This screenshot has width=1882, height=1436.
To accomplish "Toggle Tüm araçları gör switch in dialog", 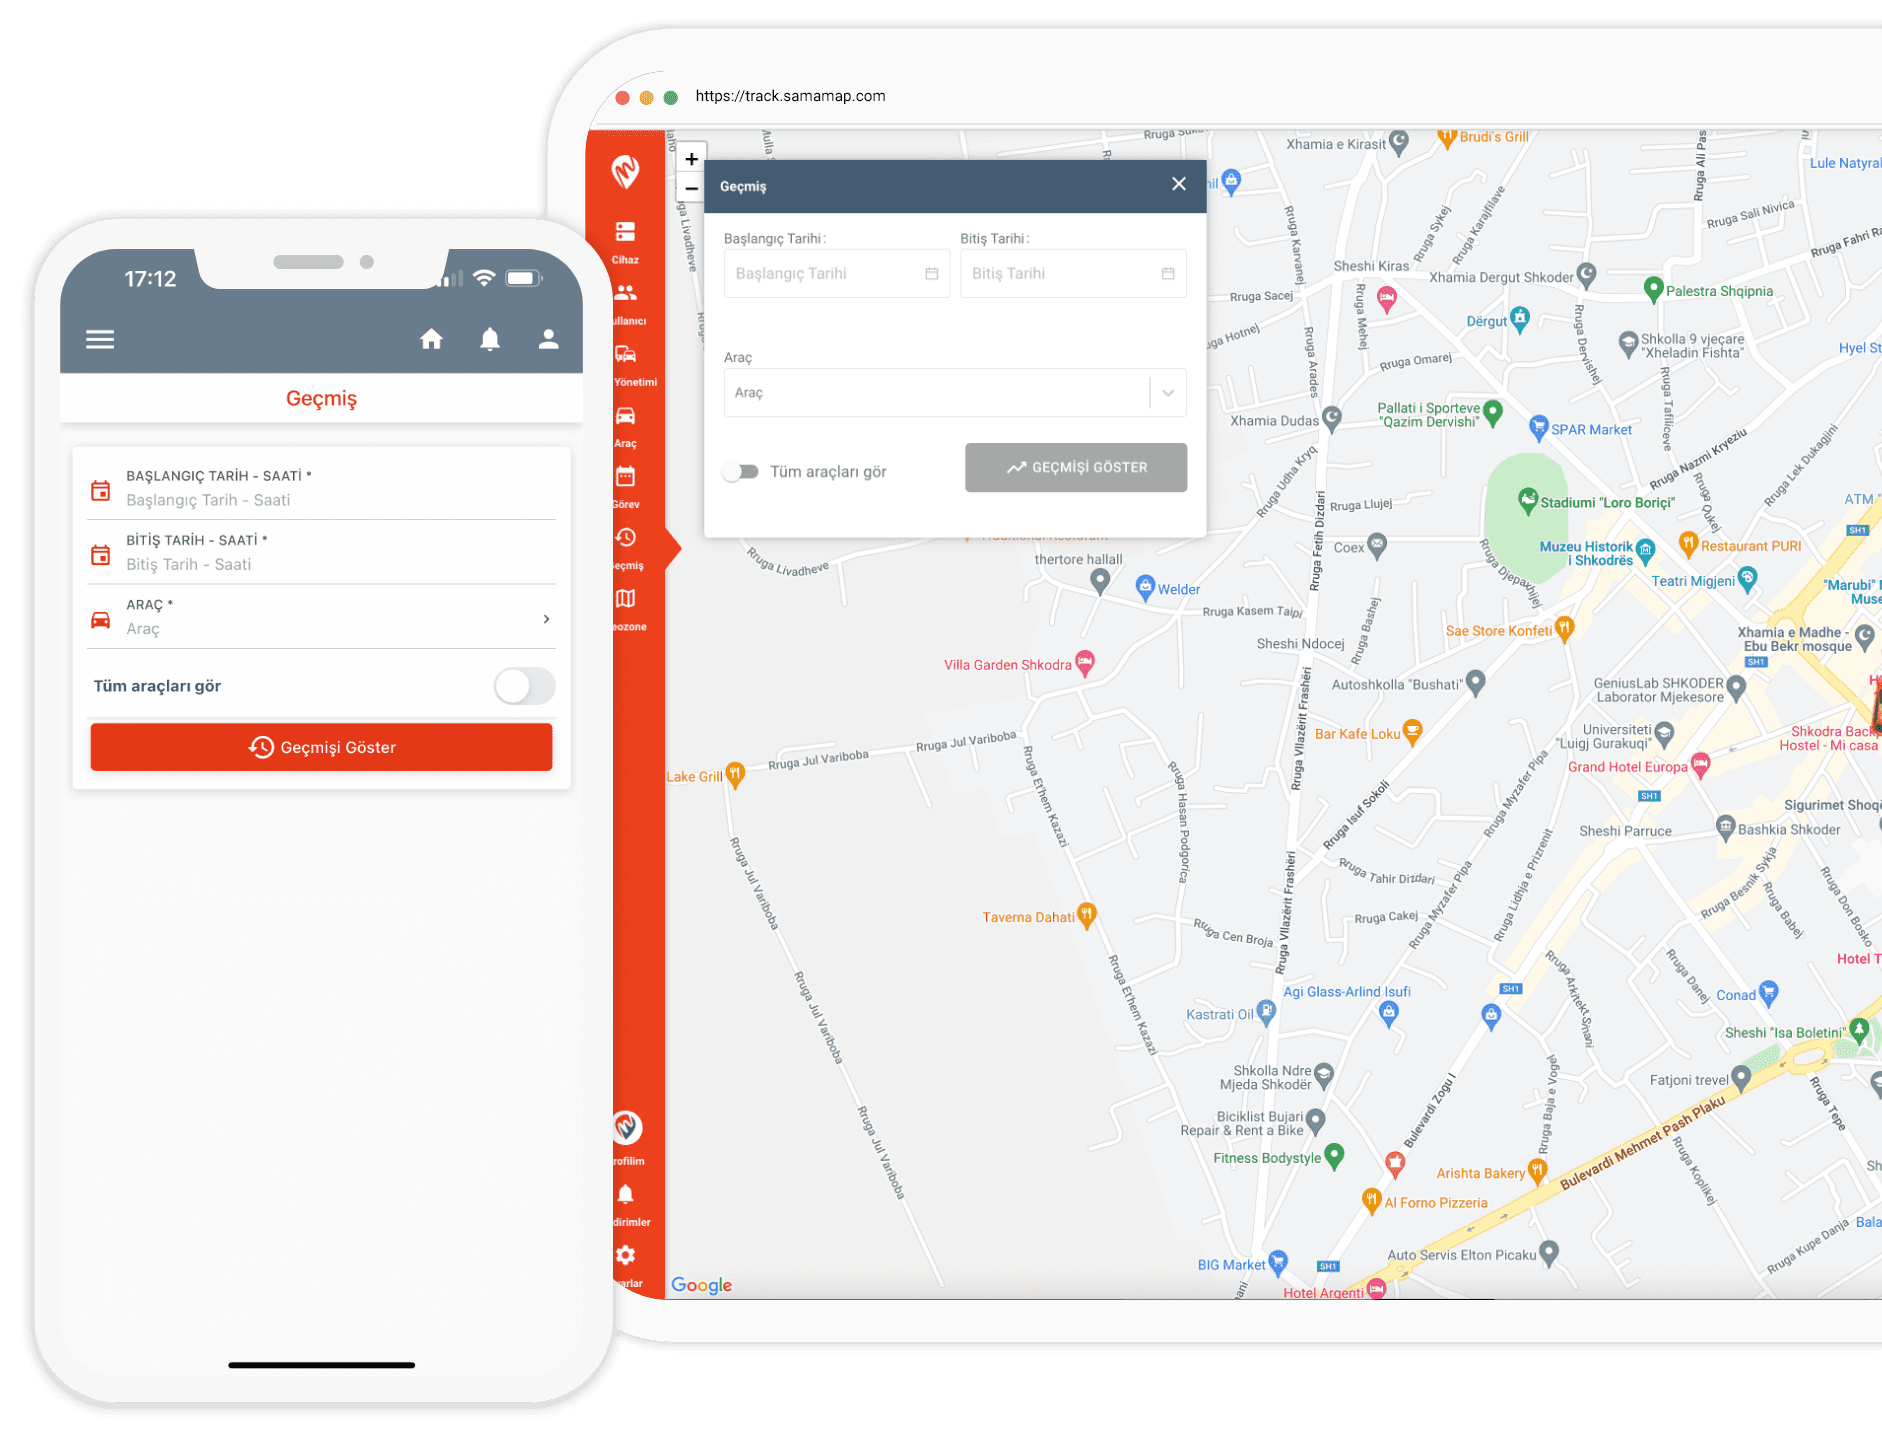I will coord(742,472).
